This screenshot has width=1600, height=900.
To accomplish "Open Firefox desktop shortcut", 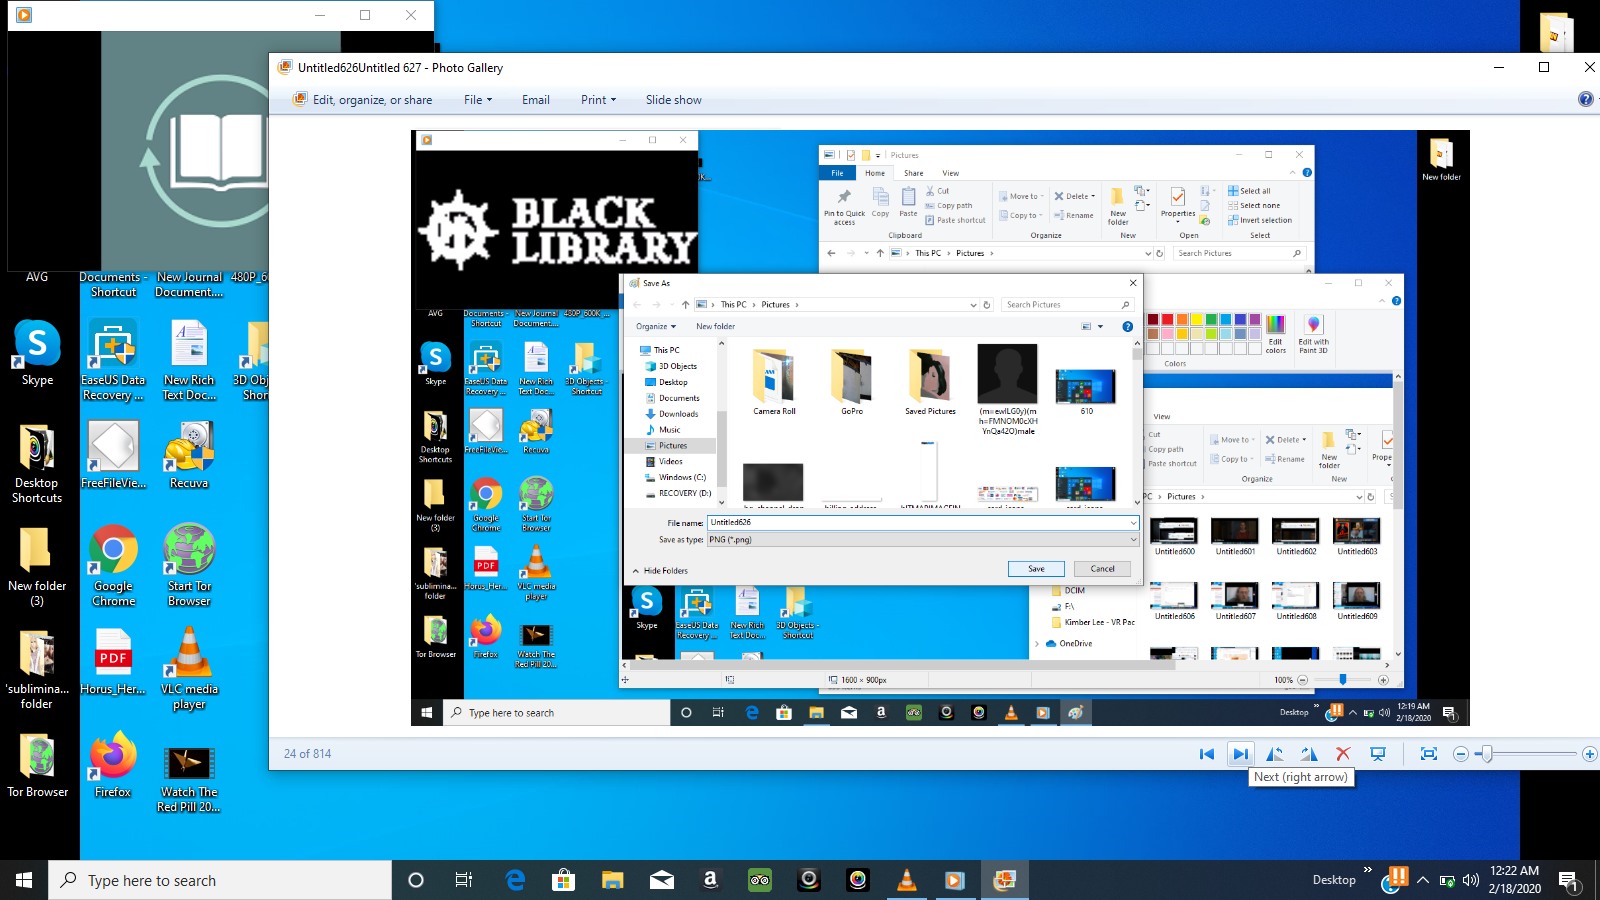I will (113, 765).
